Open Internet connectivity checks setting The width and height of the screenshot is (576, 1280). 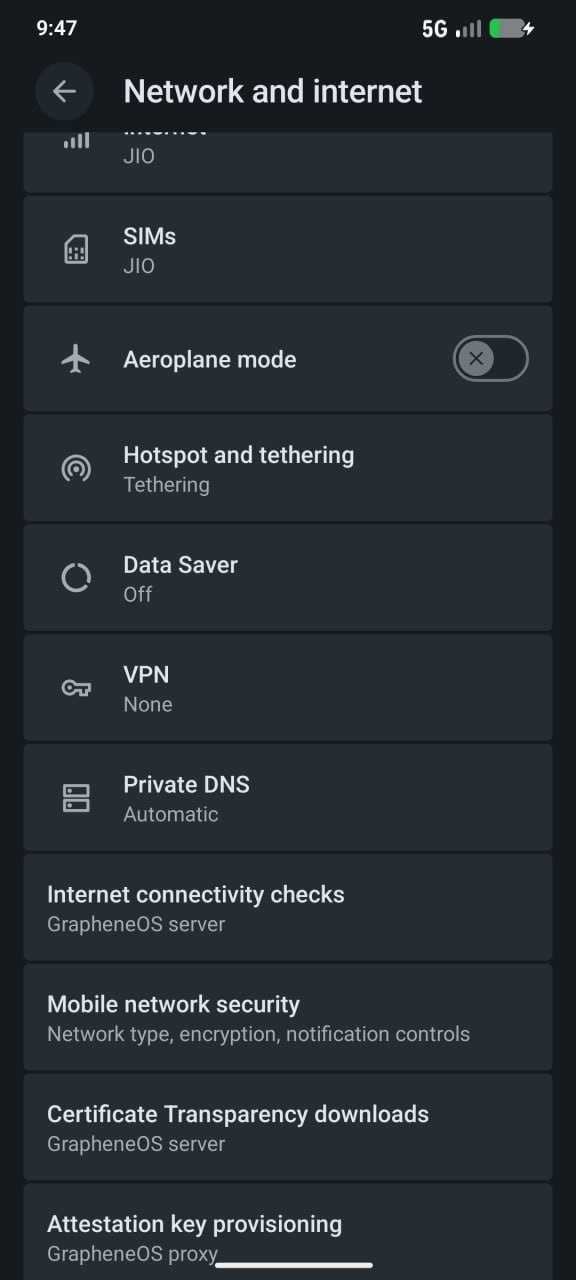point(288,908)
